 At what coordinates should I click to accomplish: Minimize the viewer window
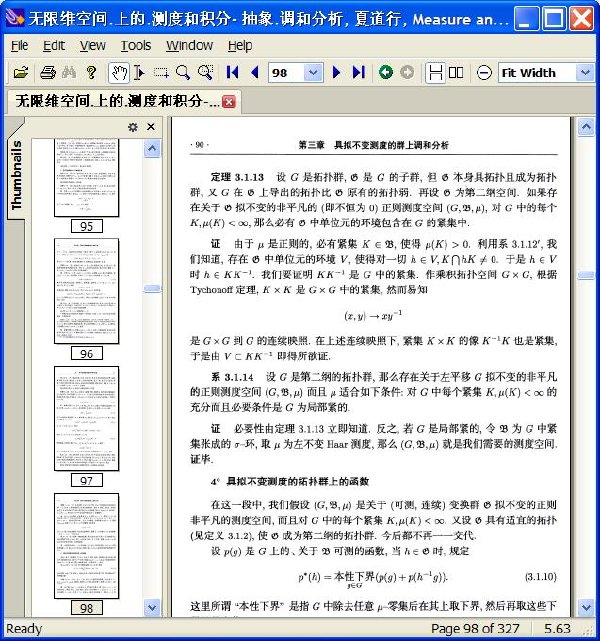(526, 18)
